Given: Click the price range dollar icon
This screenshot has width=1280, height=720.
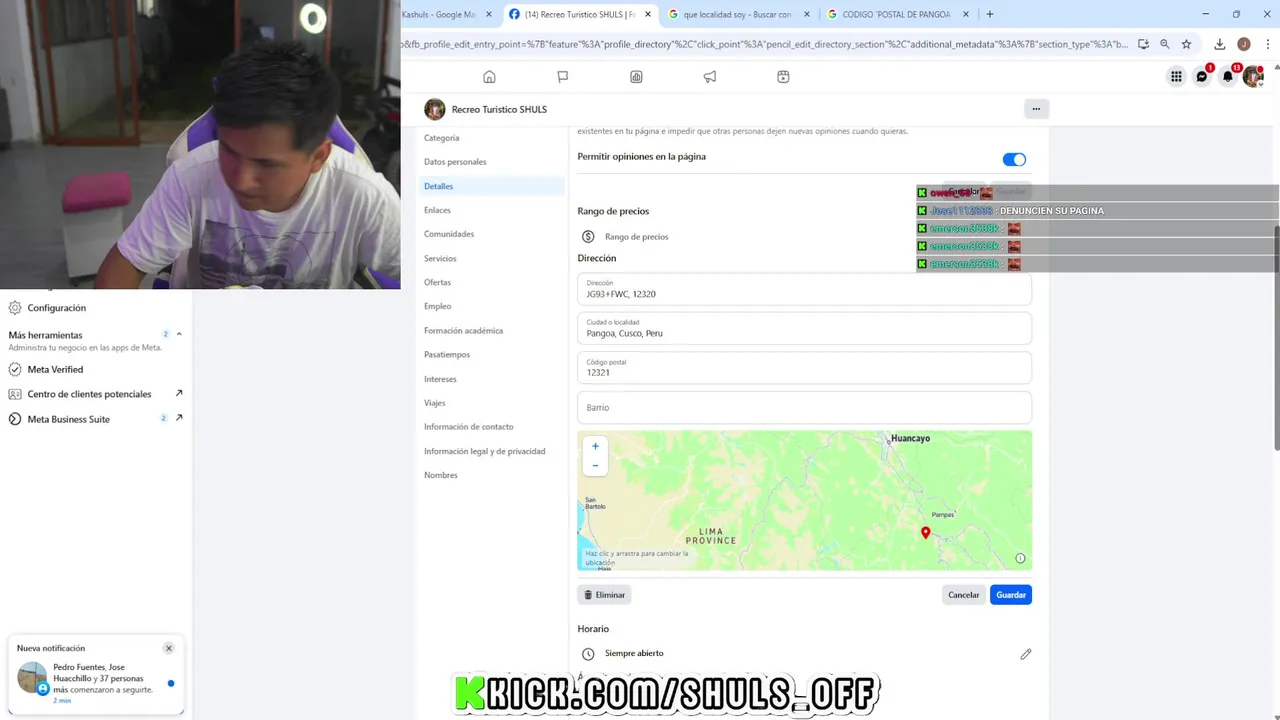Looking at the screenshot, I should (x=588, y=237).
